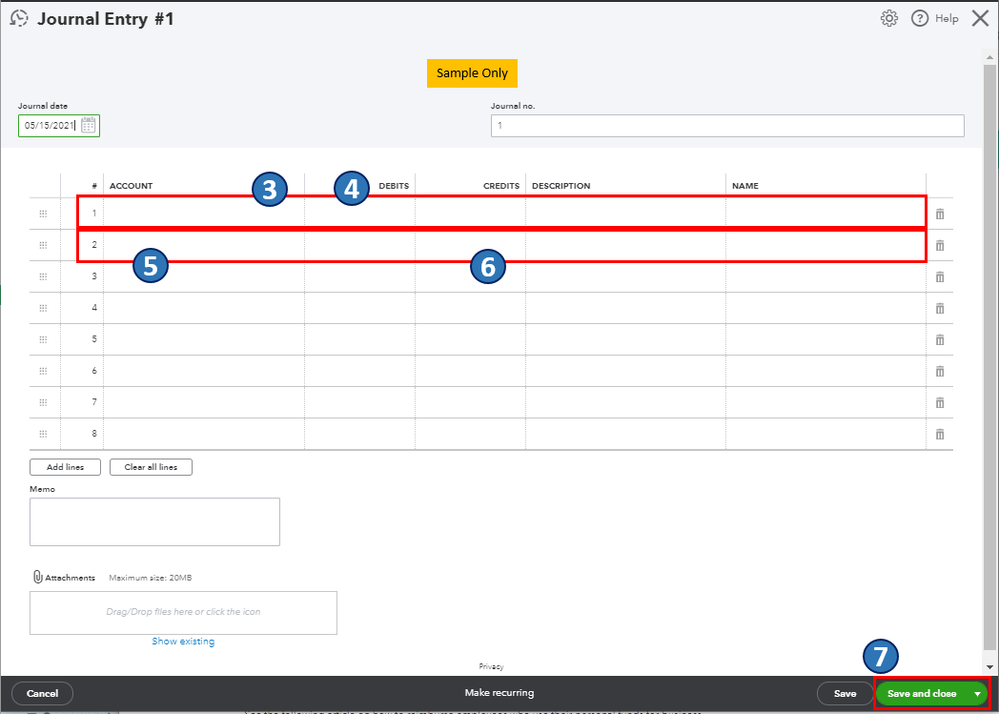Screen dimensions: 999x714
Task: Select the Description cell in line 1
Action: point(626,214)
